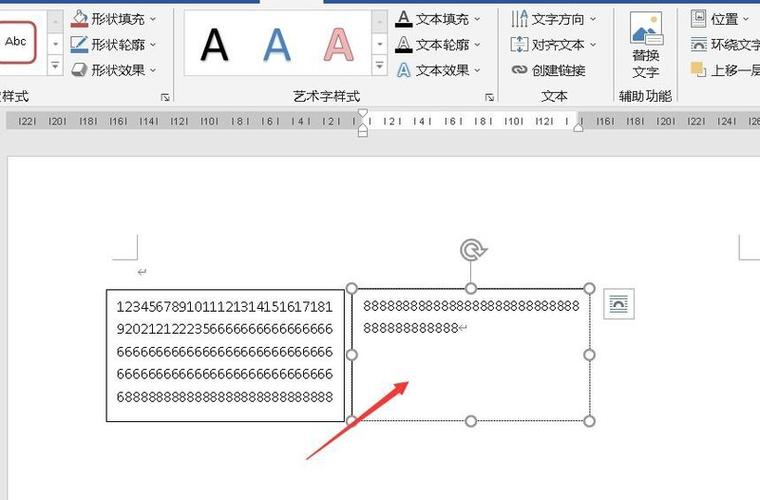Click the line starting 9202121222356 in left box
760x500 pixels.
pos(224,329)
